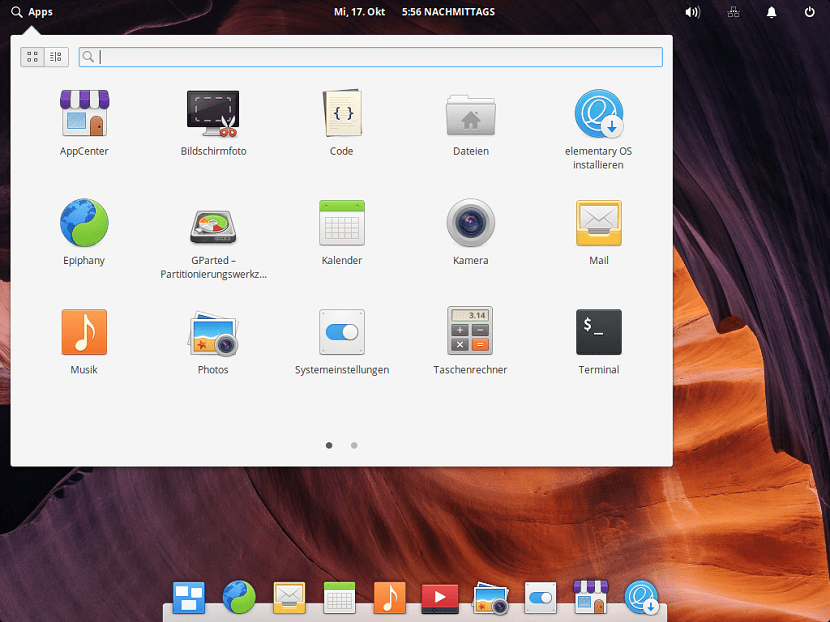Open the power session menu

point(809,12)
